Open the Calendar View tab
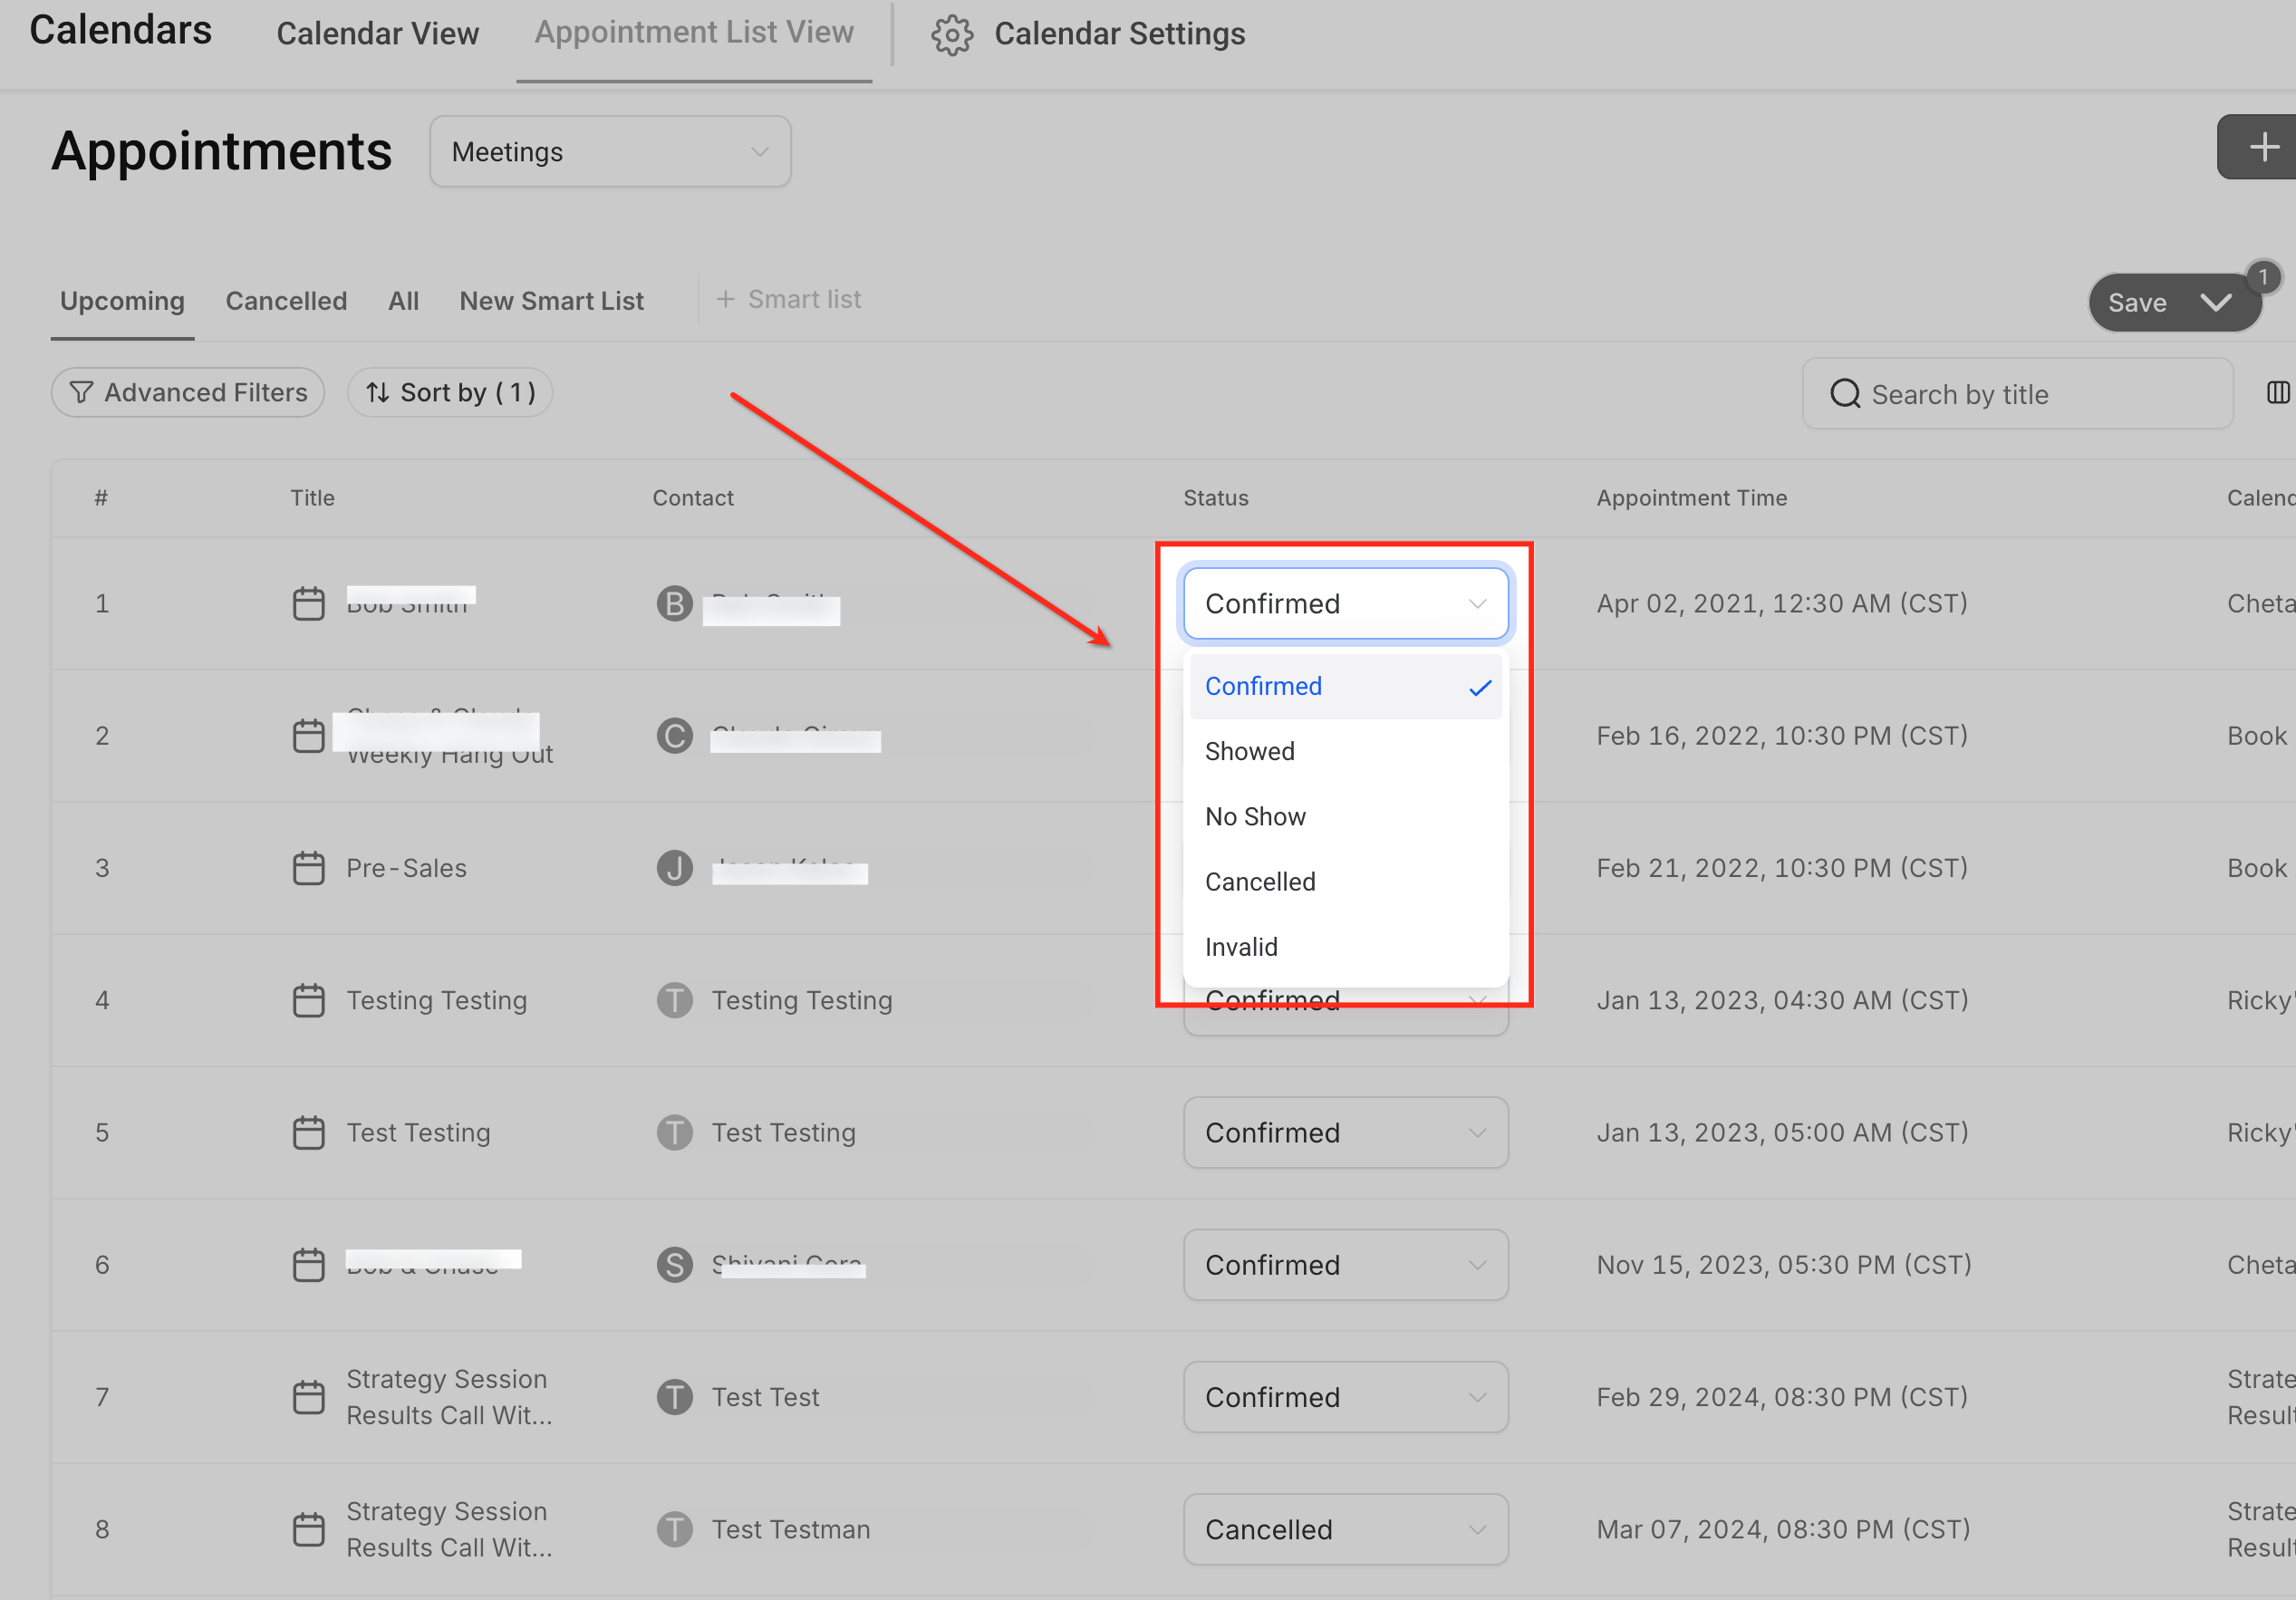This screenshot has width=2296, height=1600. 377,34
